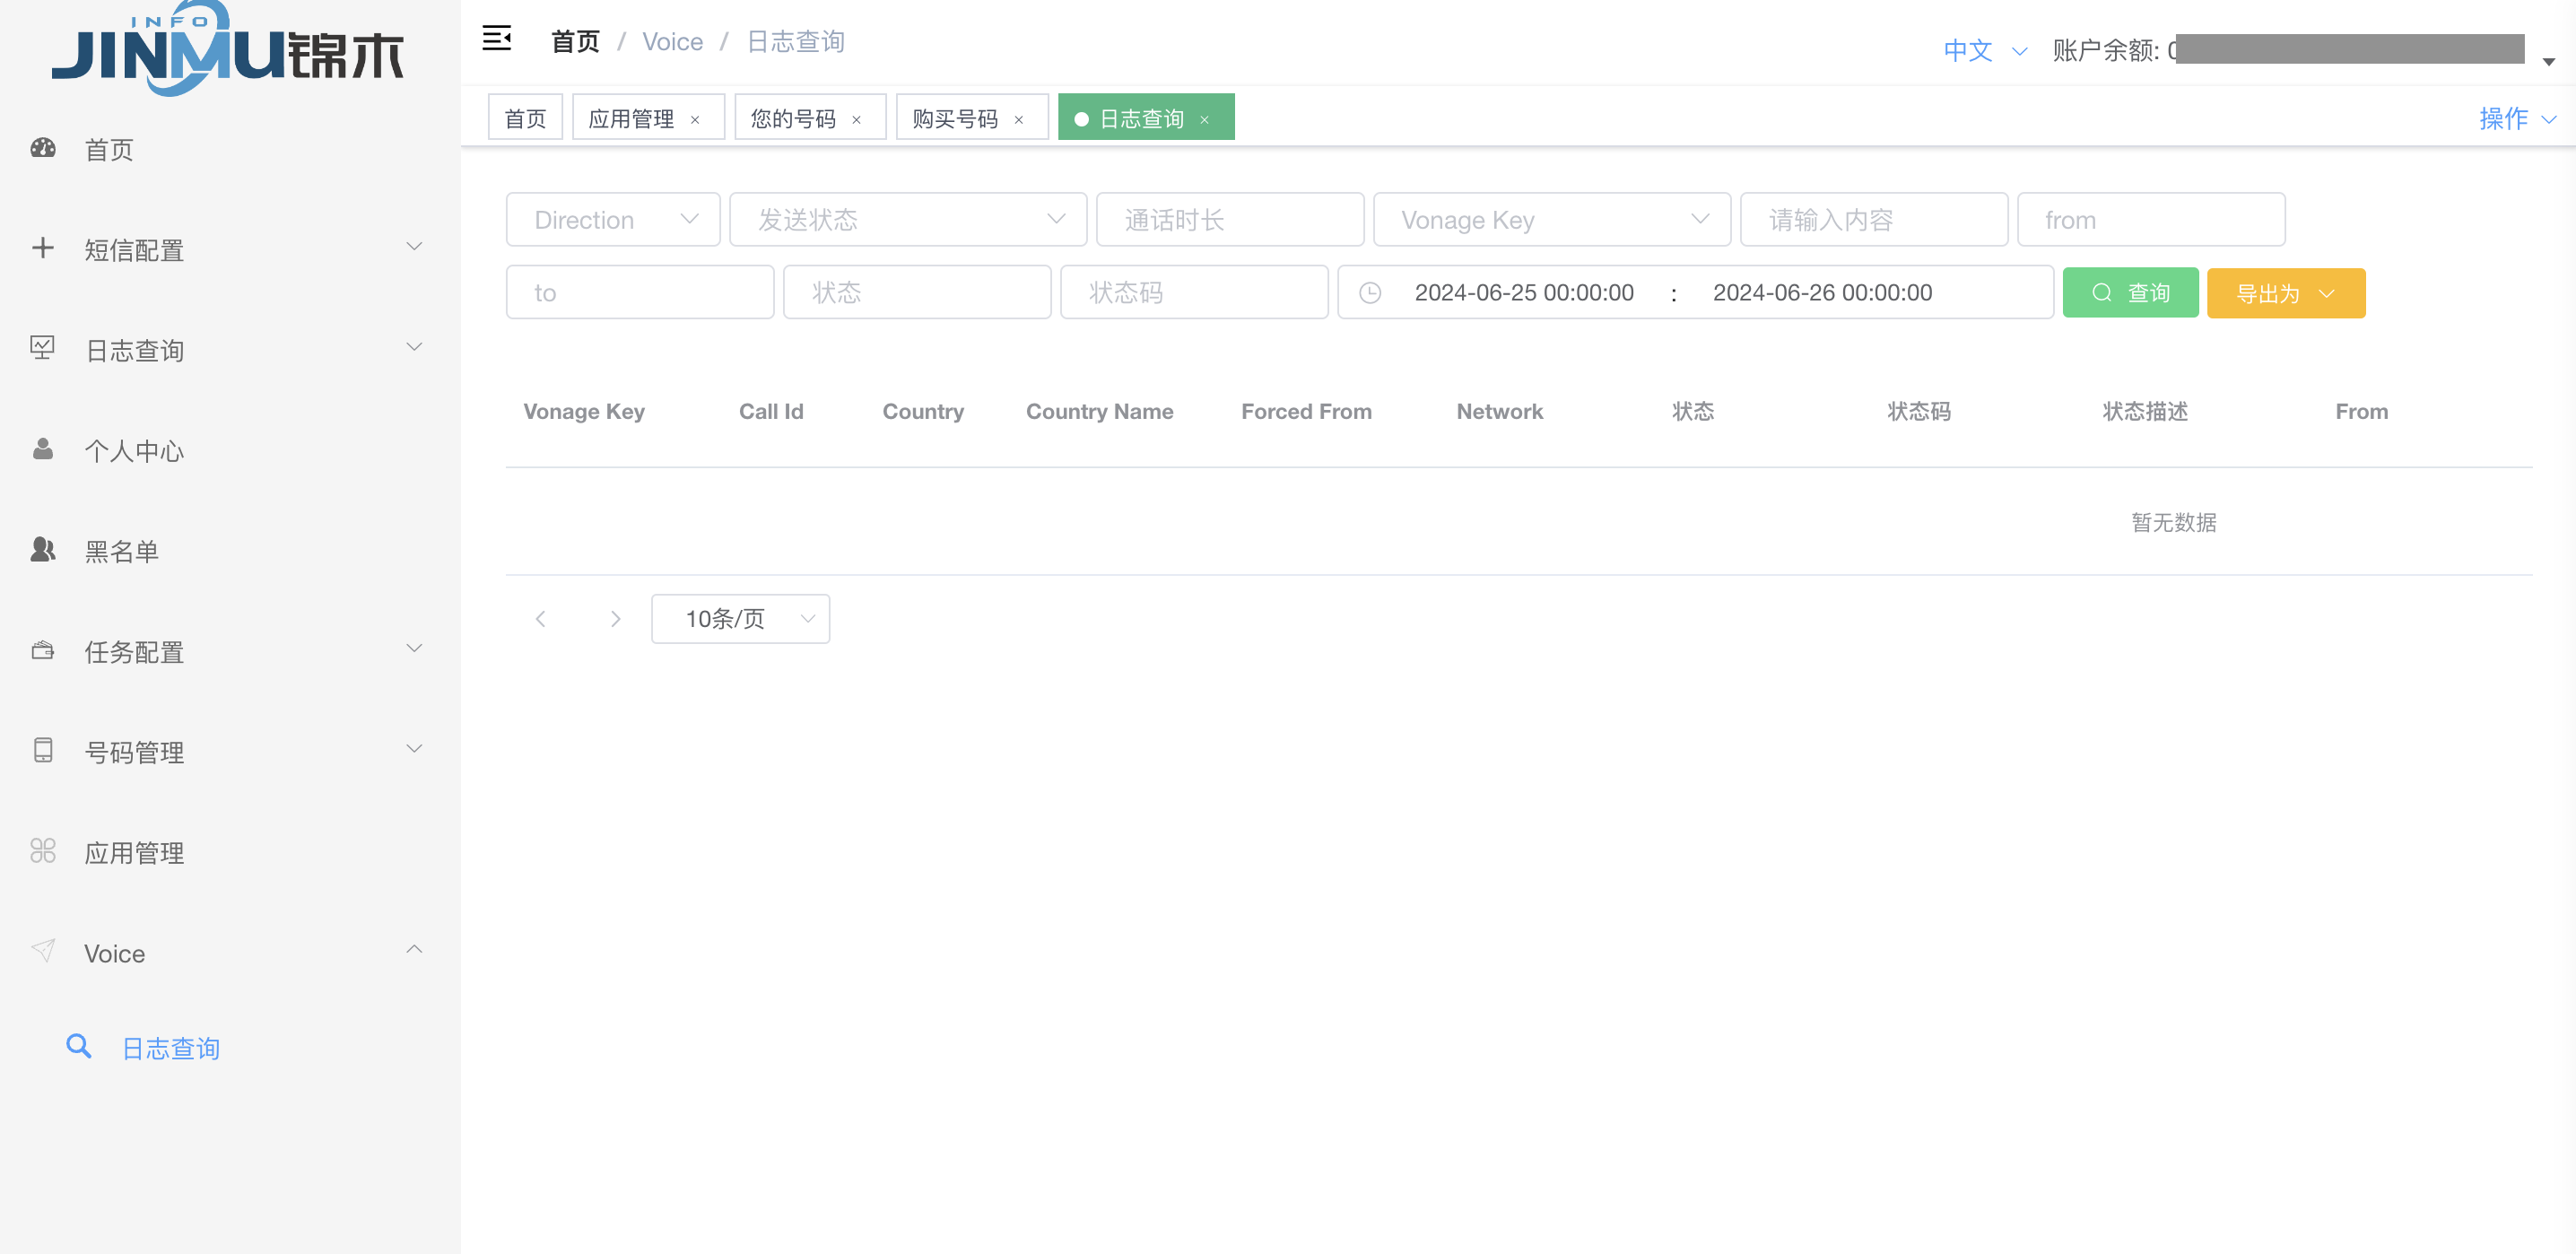Open Voice 日志查询 submenu link

pyautogui.click(x=170, y=1047)
